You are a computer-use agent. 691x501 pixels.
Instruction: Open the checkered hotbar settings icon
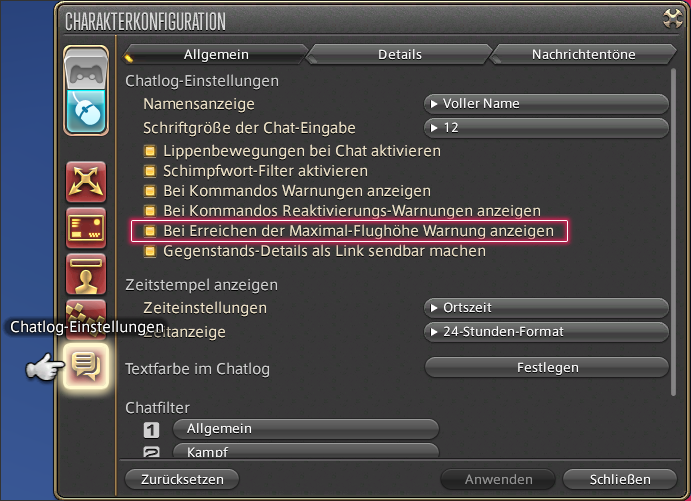tap(86, 313)
